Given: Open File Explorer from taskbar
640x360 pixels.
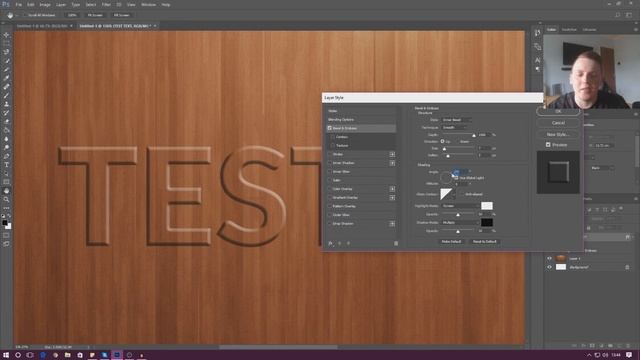Looking at the screenshot, I should pos(67,355).
